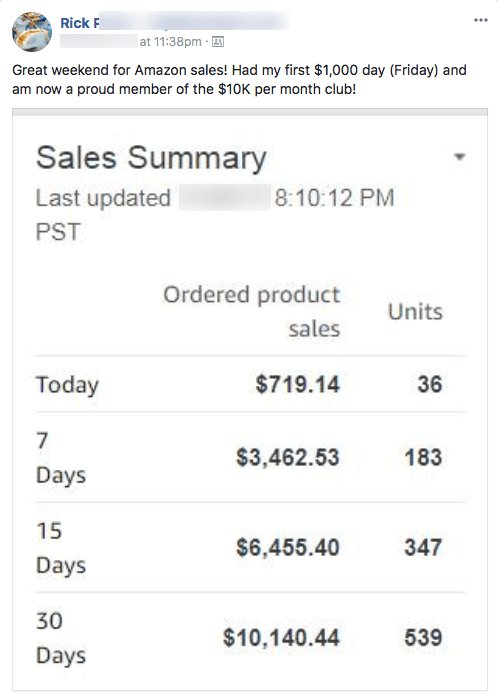
Task: Click the $6,455.40 sales figure
Action: pyautogui.click(x=288, y=547)
